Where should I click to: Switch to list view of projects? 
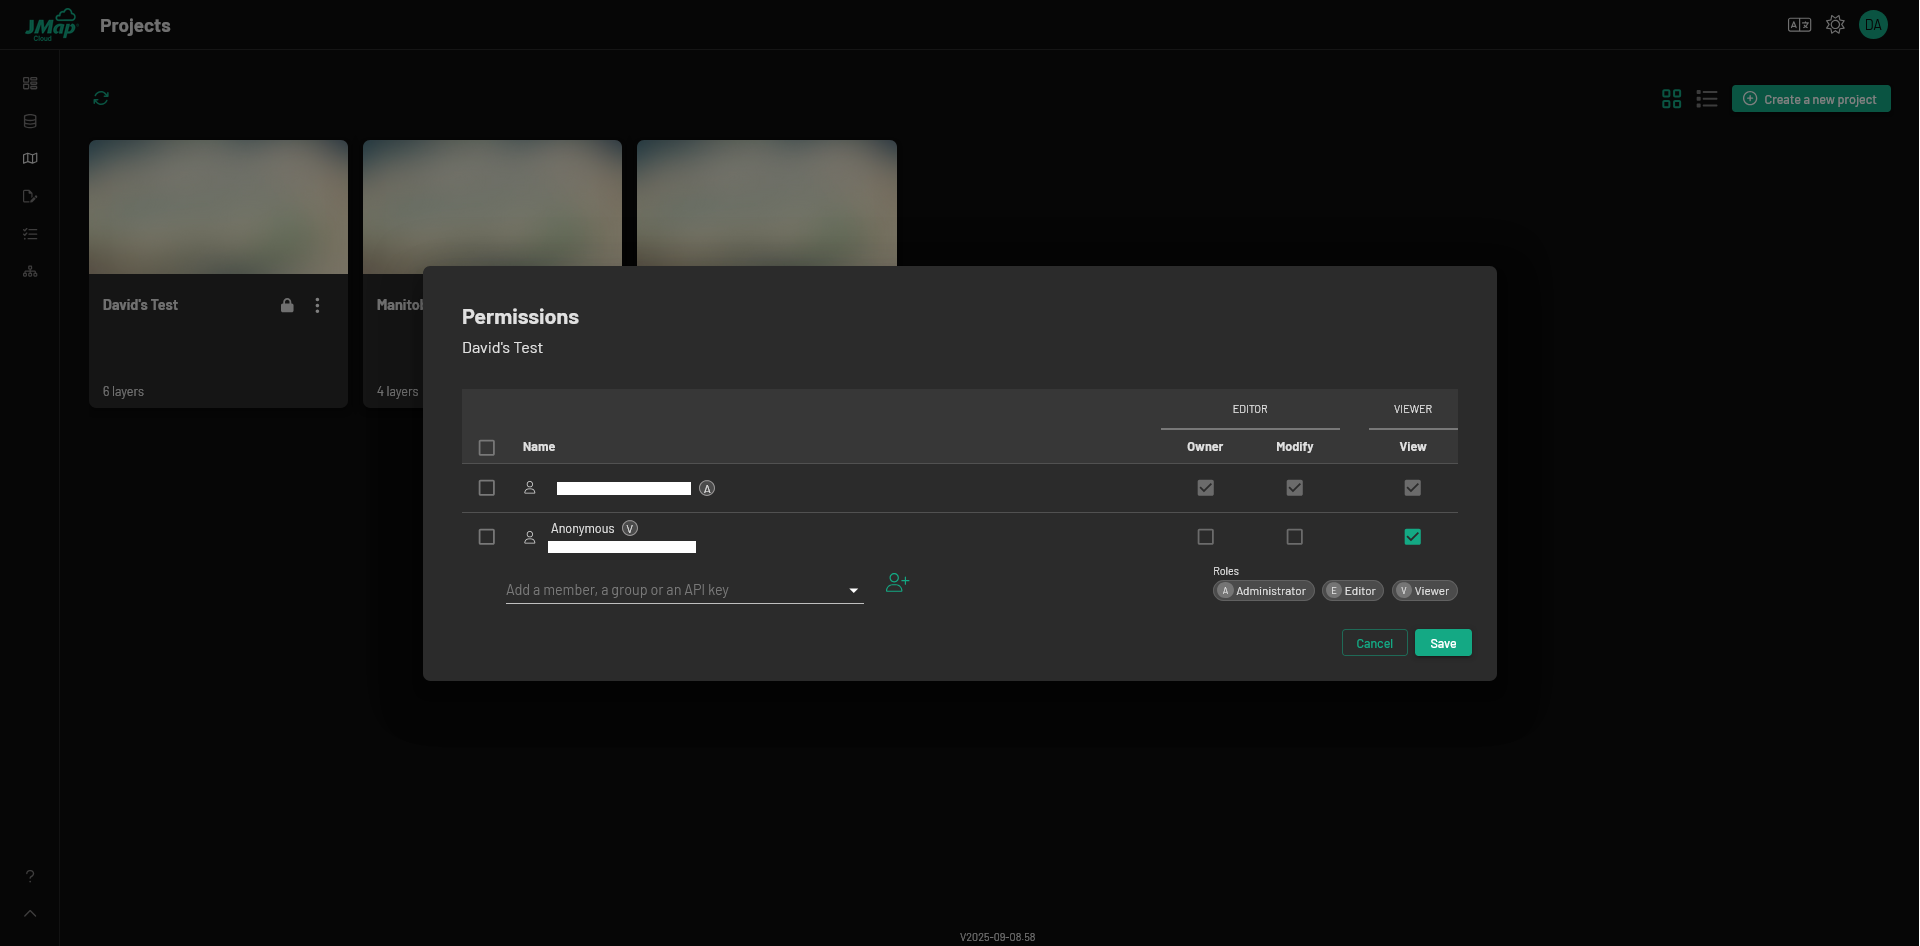click(x=1707, y=99)
